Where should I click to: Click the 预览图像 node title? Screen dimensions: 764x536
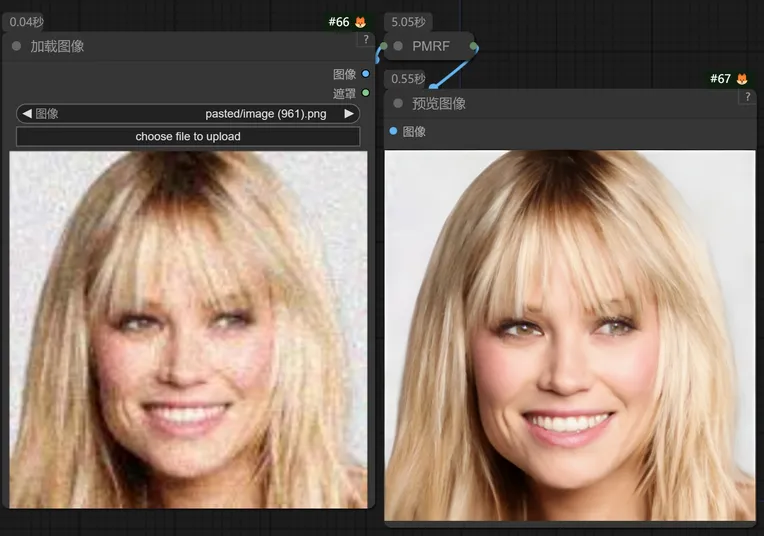point(439,103)
